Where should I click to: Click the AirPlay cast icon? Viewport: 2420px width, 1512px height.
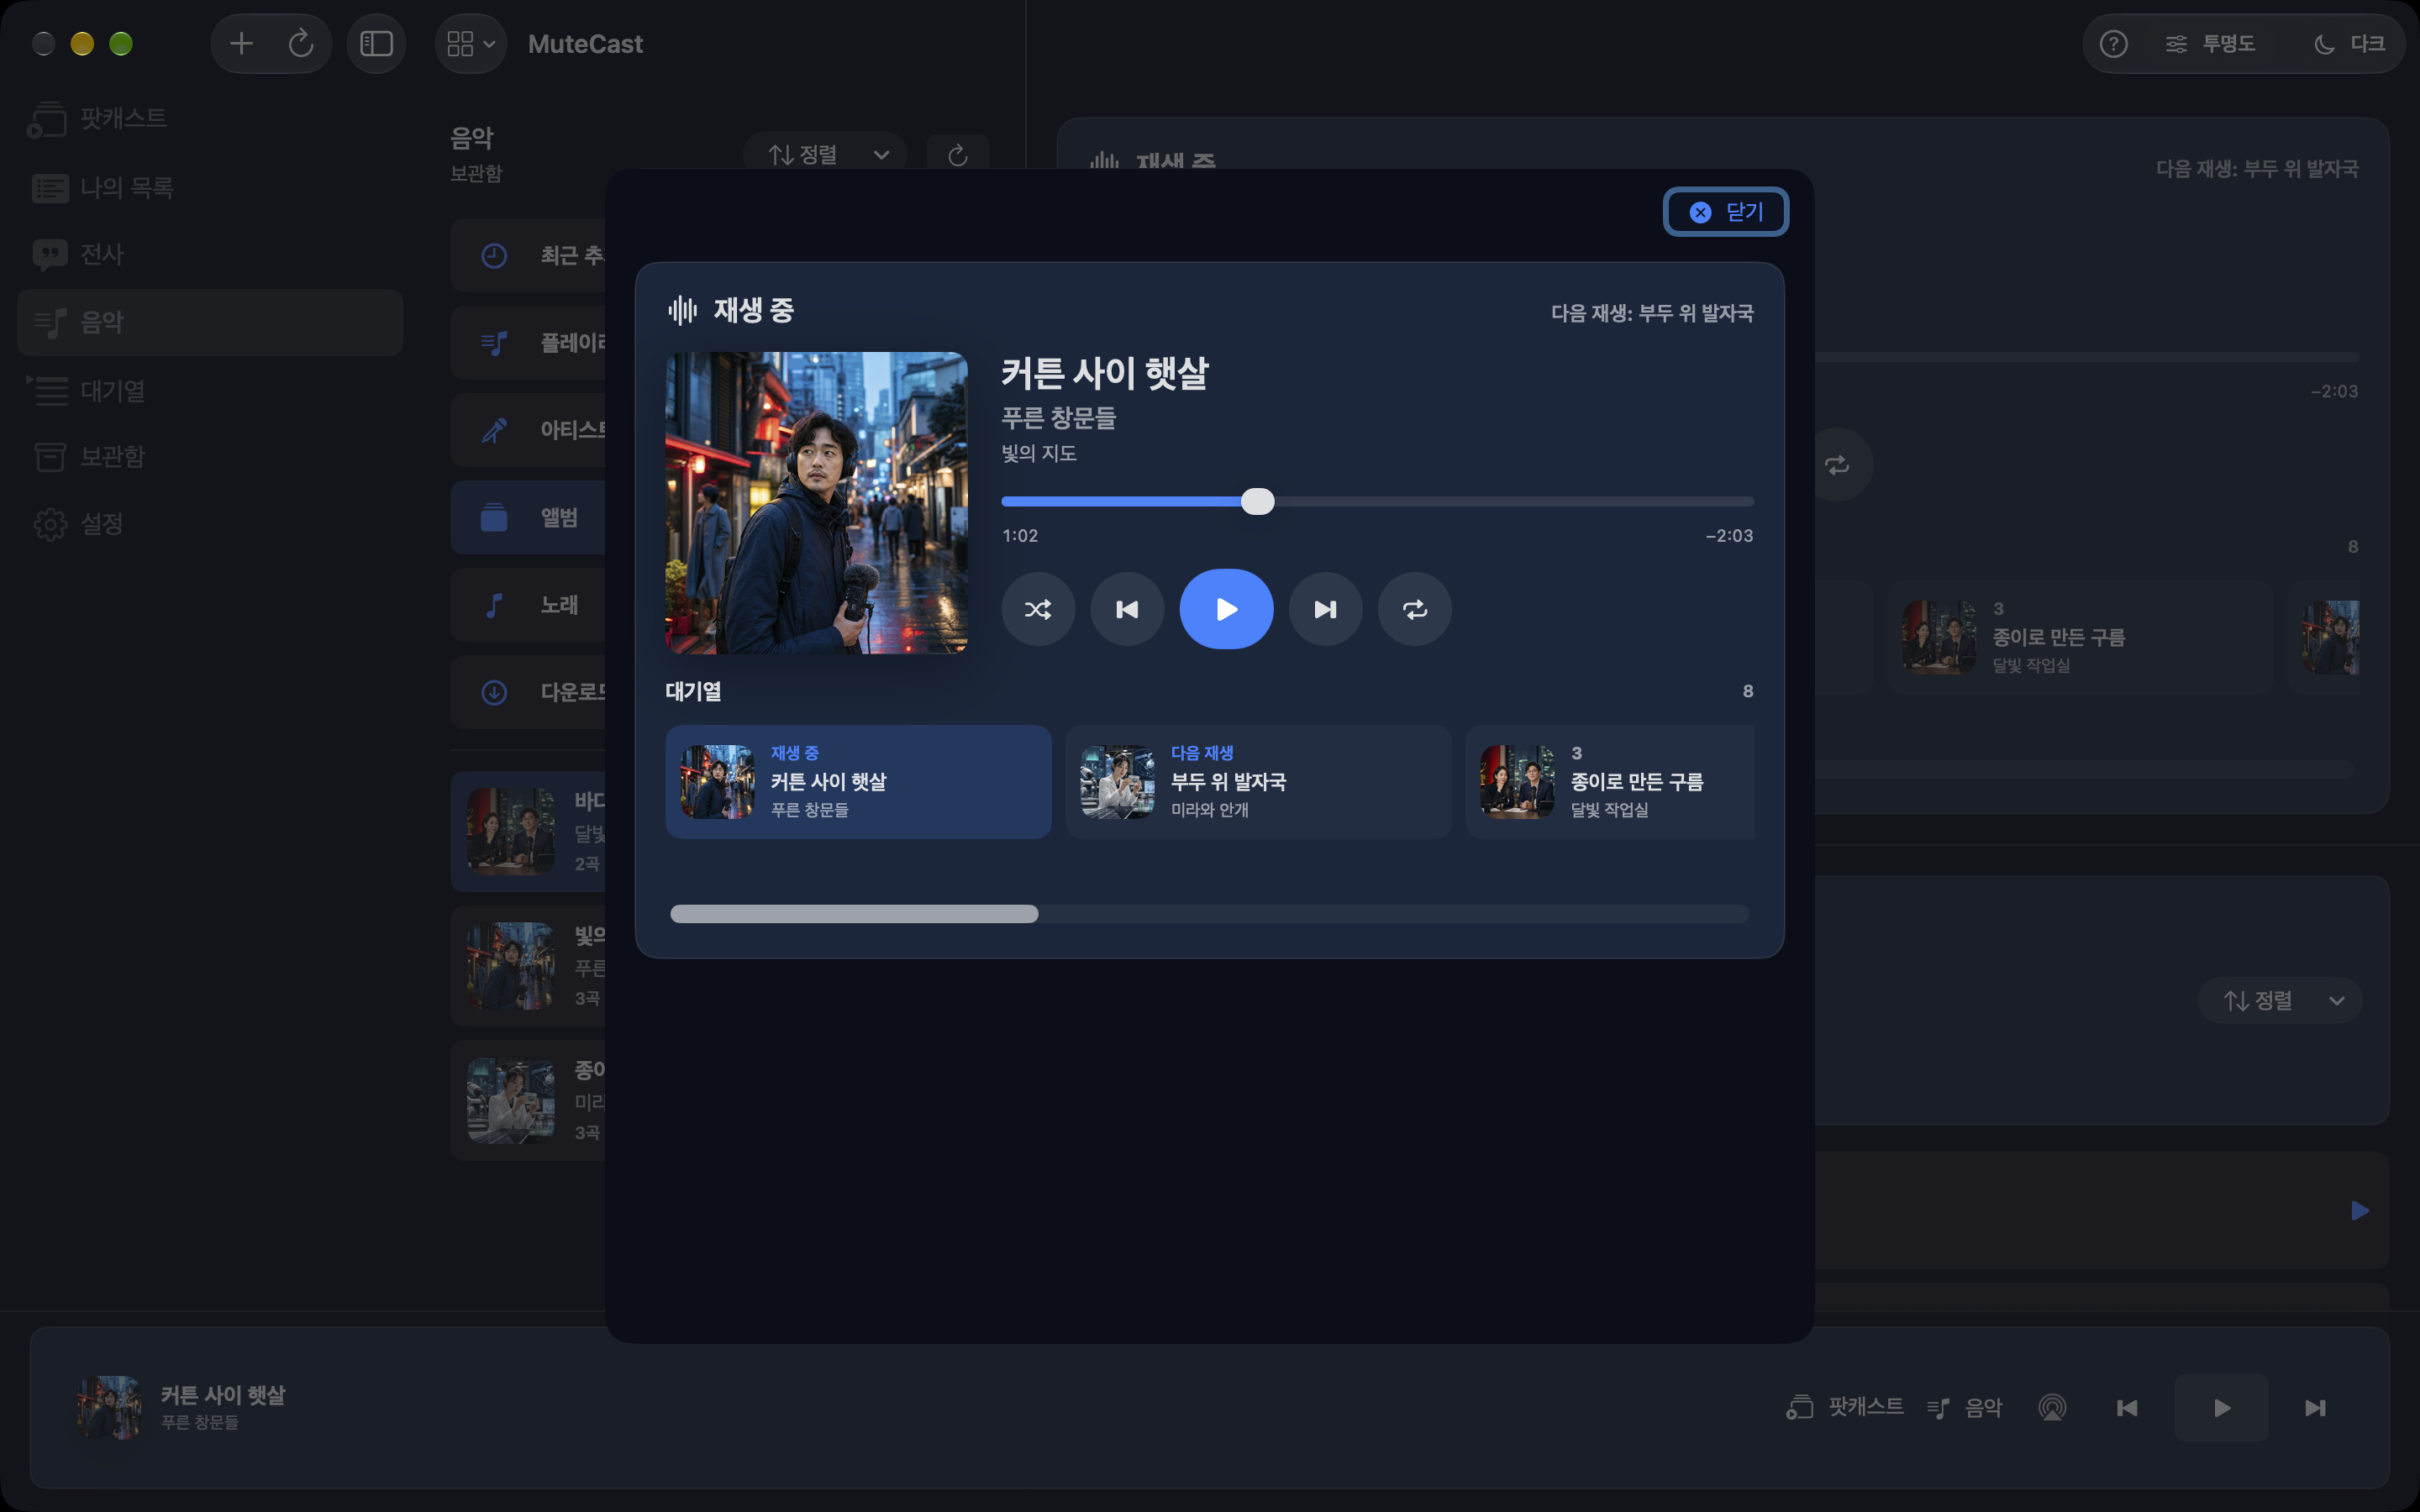click(2052, 1407)
